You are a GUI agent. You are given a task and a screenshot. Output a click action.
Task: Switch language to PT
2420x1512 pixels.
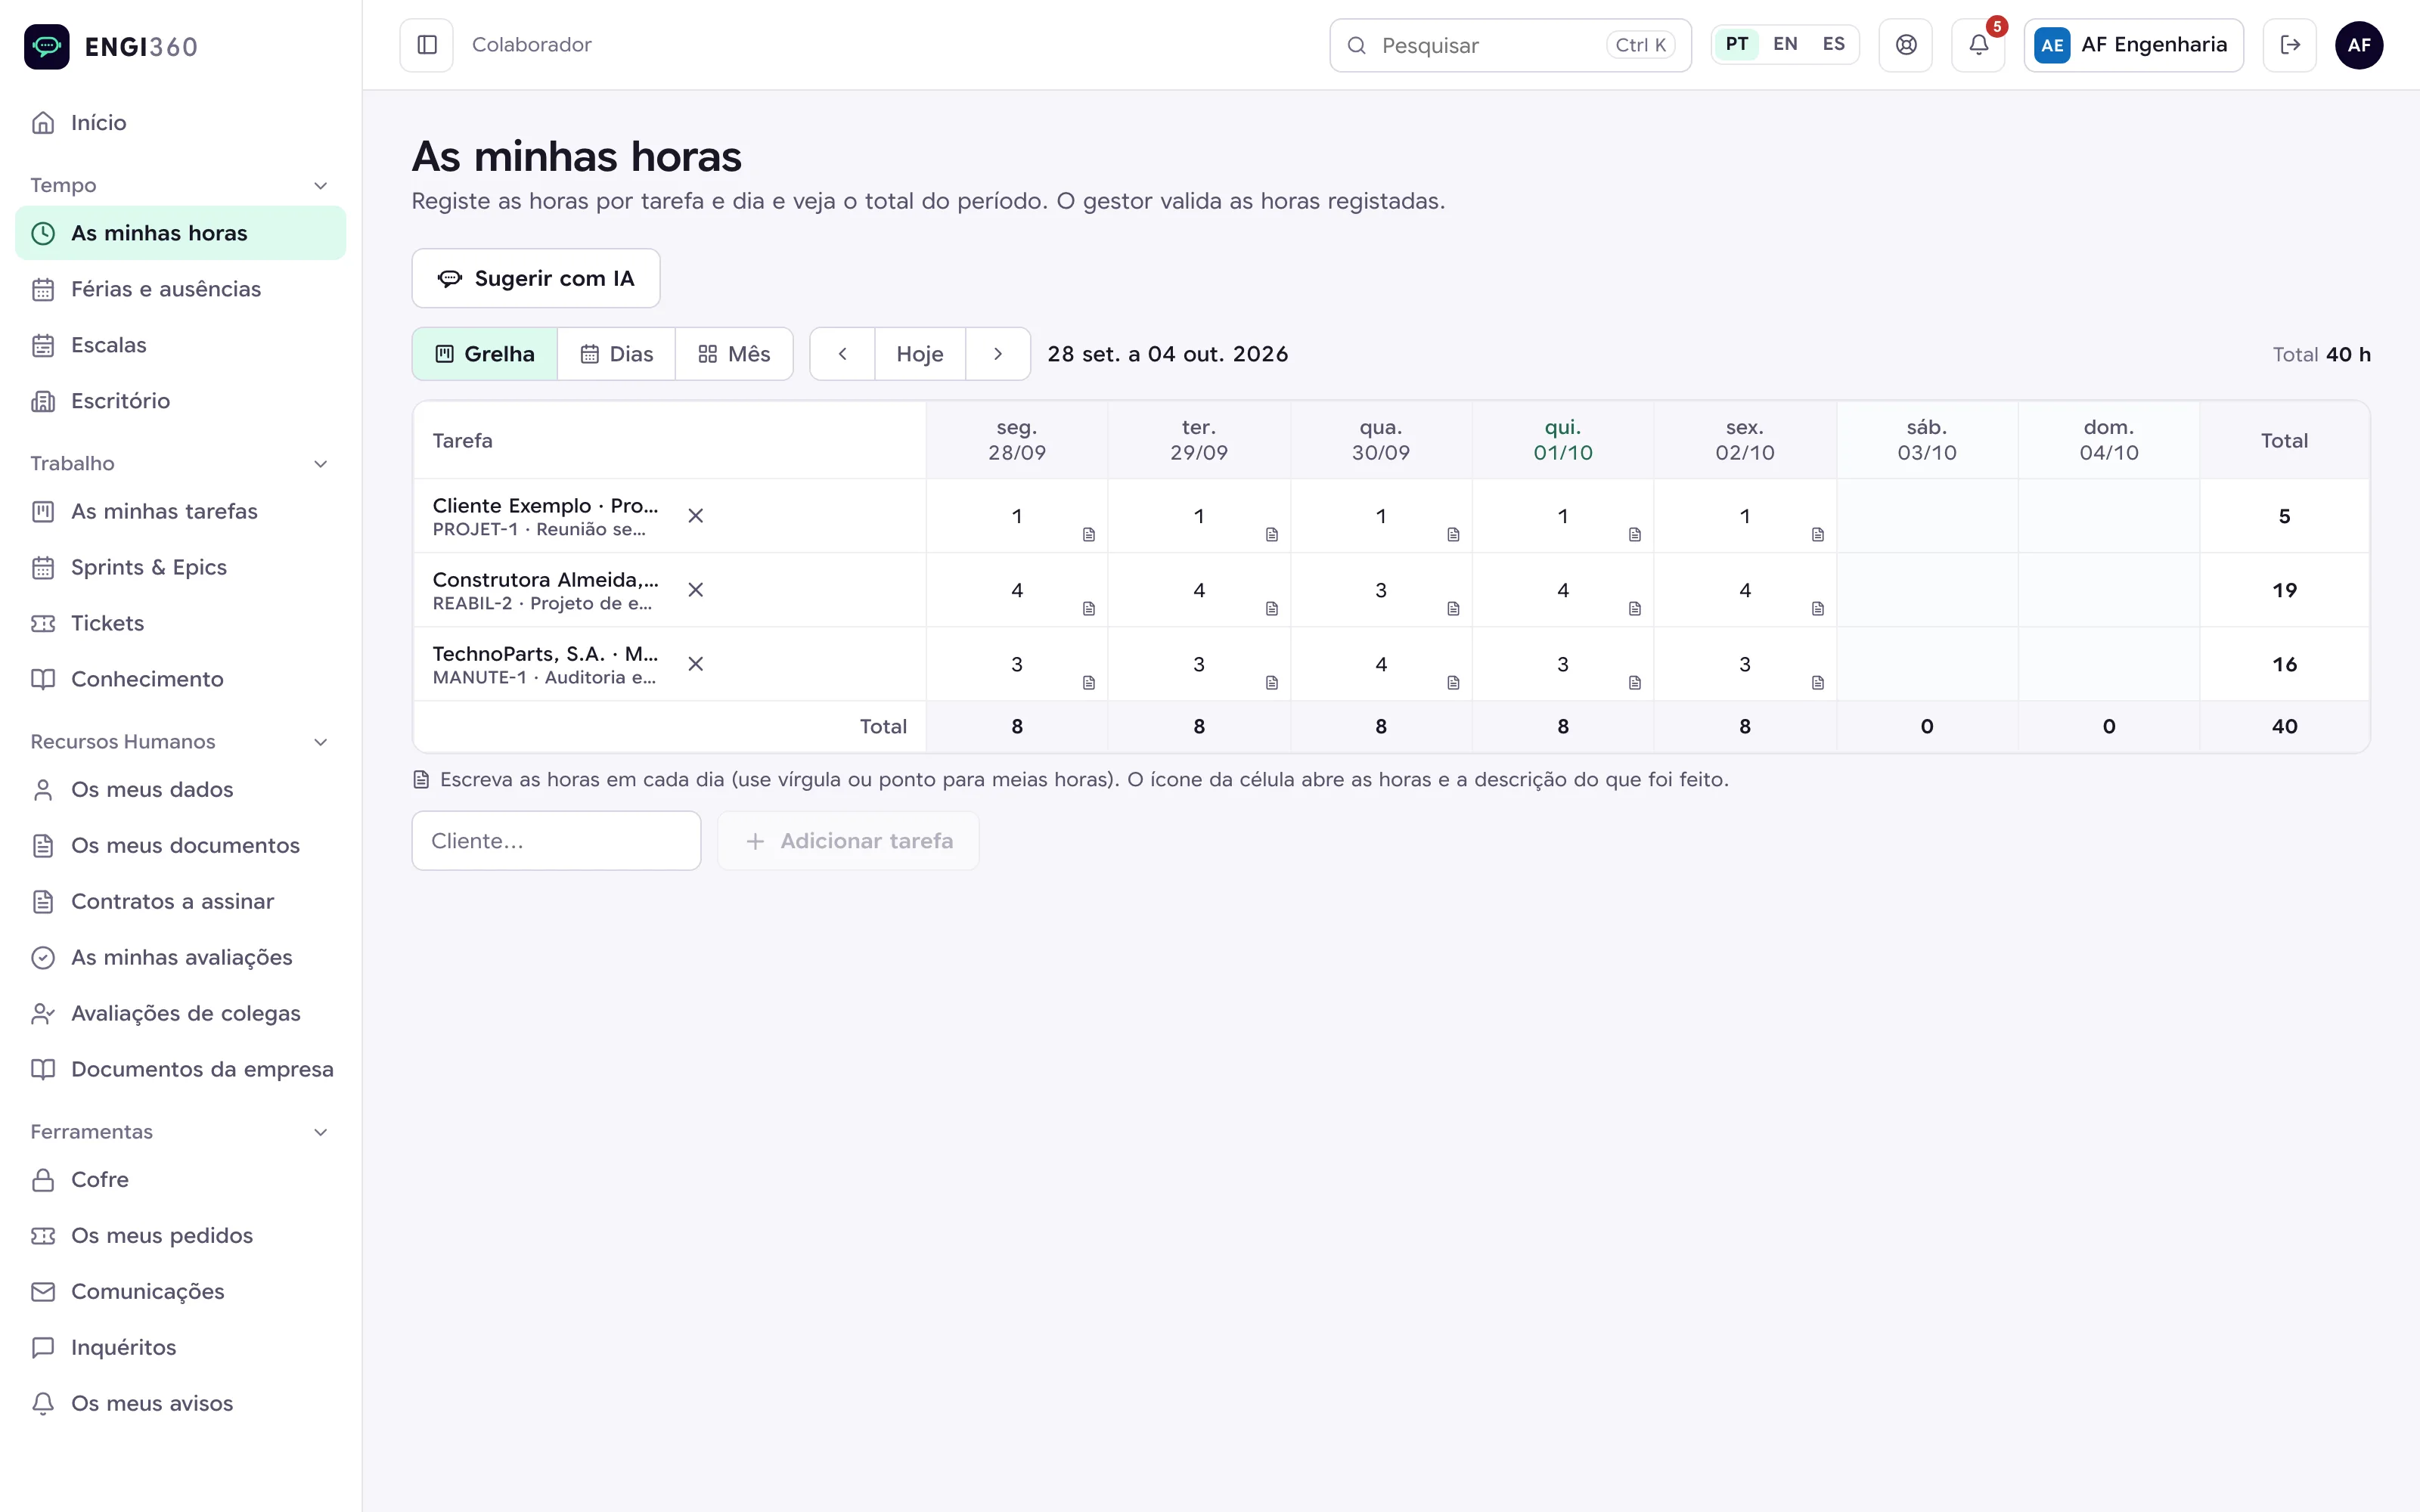tap(1737, 44)
